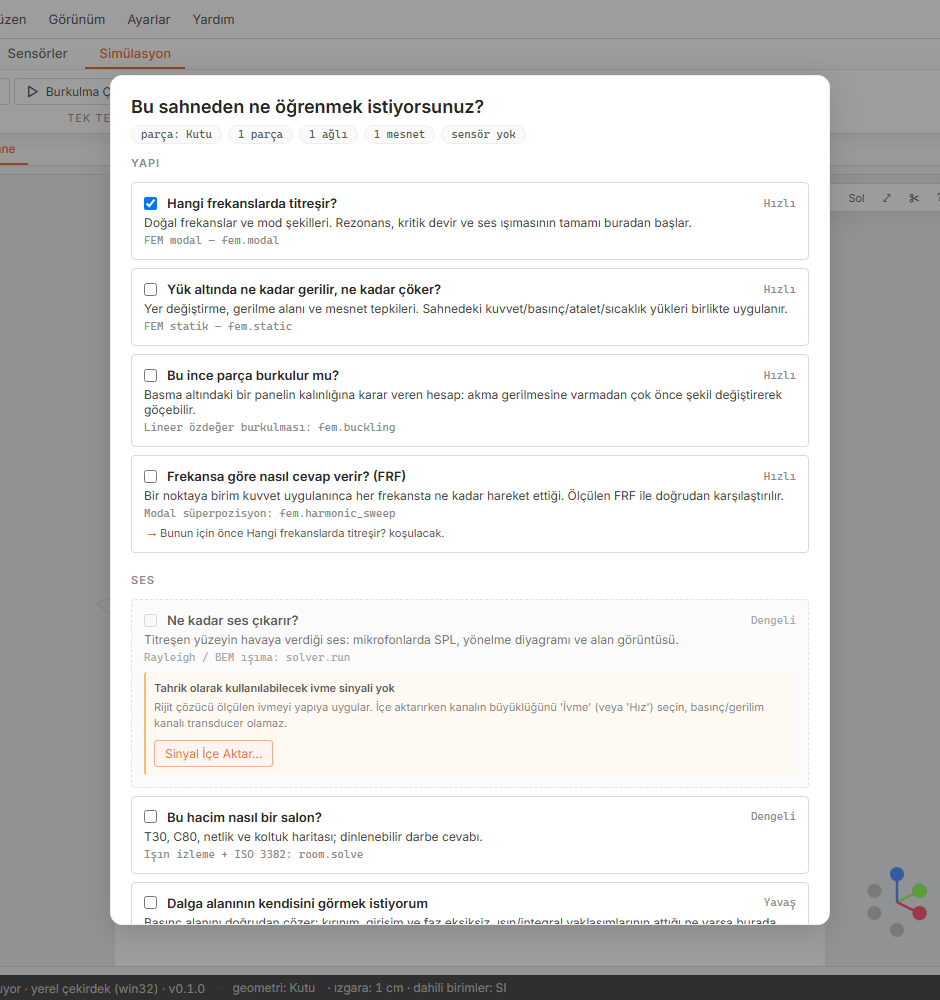The image size is (940, 1000).
Task: Click the blue axis handle of the orientation gizmo
Action: click(x=897, y=874)
